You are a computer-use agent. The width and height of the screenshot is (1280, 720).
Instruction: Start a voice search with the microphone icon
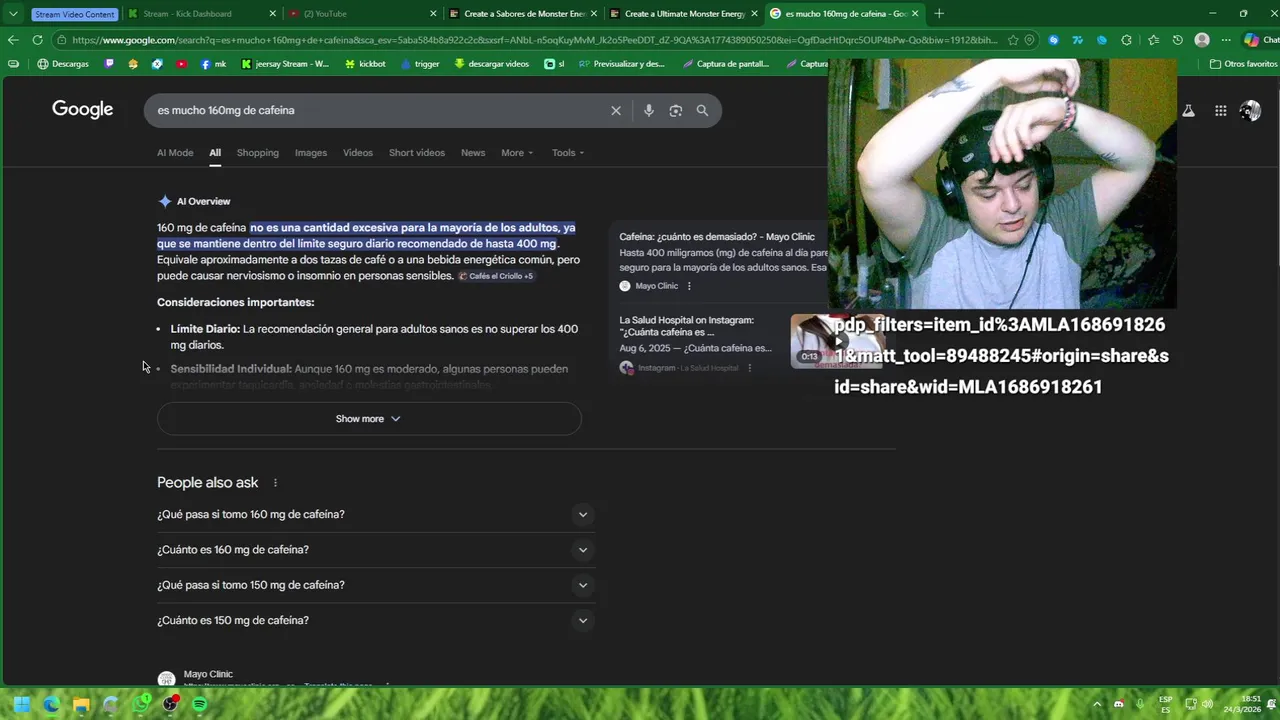(649, 111)
